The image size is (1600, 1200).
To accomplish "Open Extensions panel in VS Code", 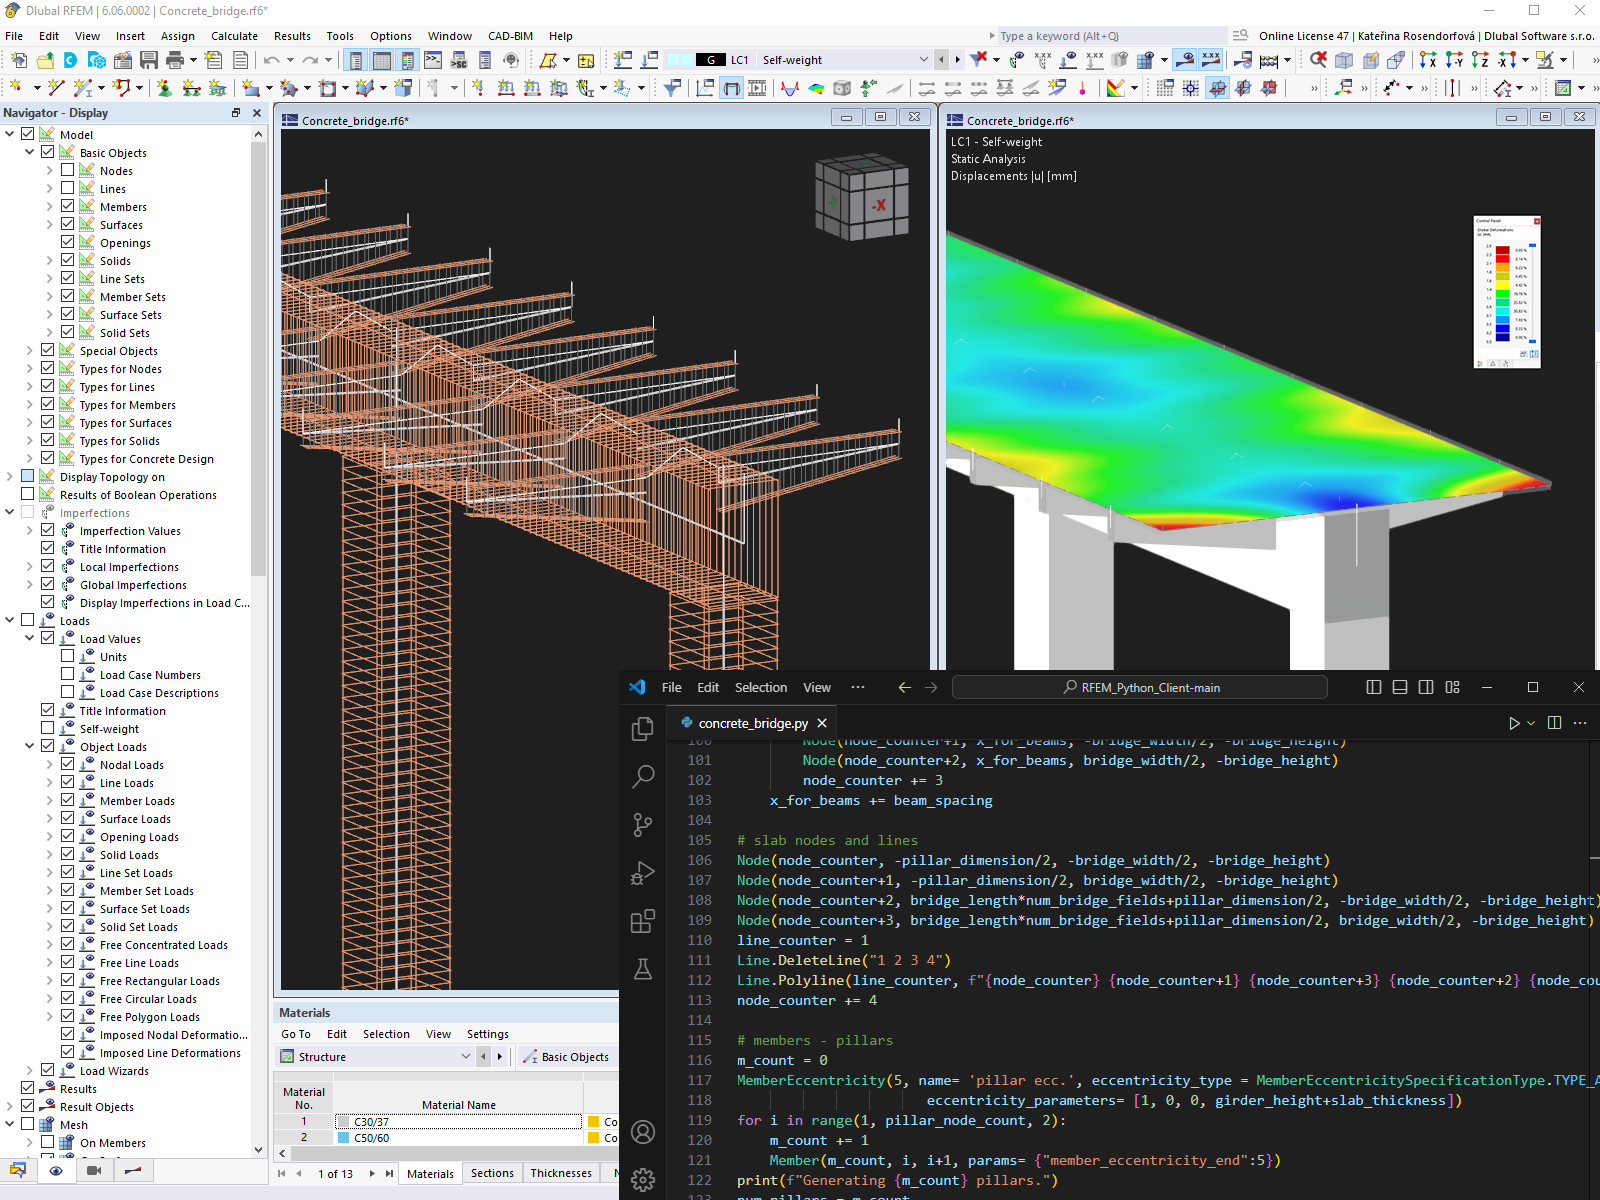I will pyautogui.click(x=643, y=920).
